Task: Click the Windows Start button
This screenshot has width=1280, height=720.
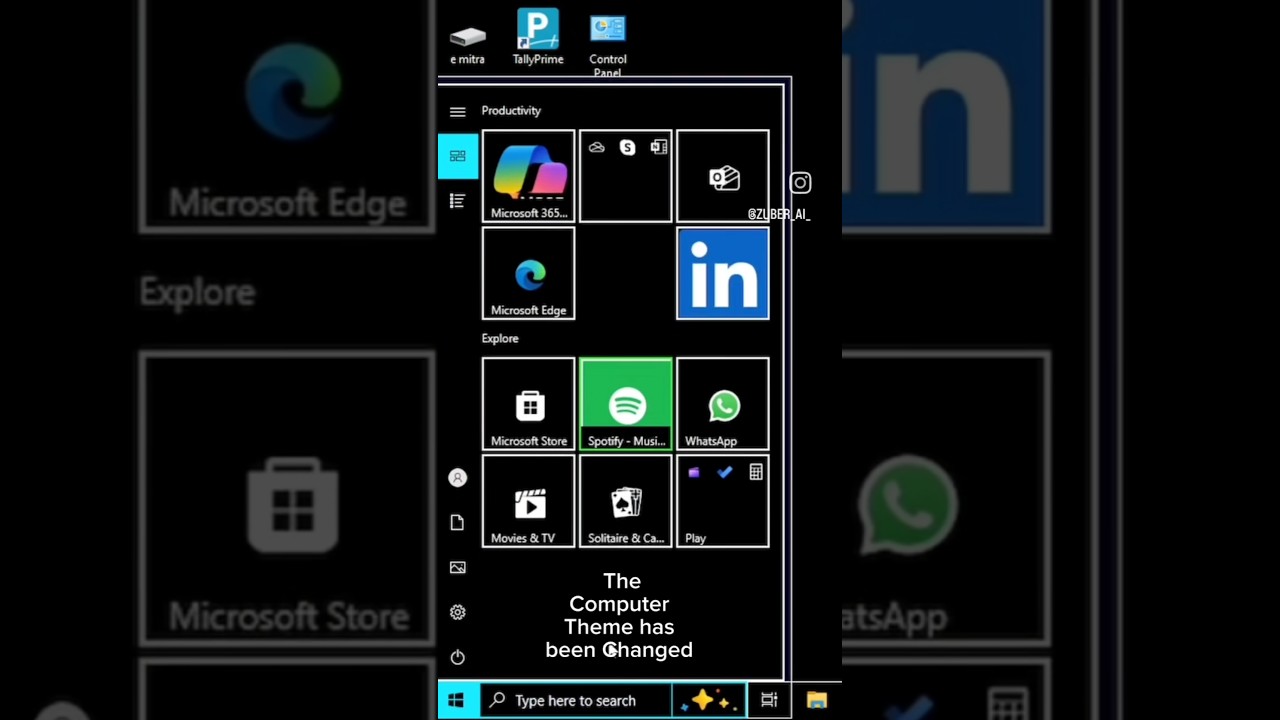Action: tap(457, 700)
